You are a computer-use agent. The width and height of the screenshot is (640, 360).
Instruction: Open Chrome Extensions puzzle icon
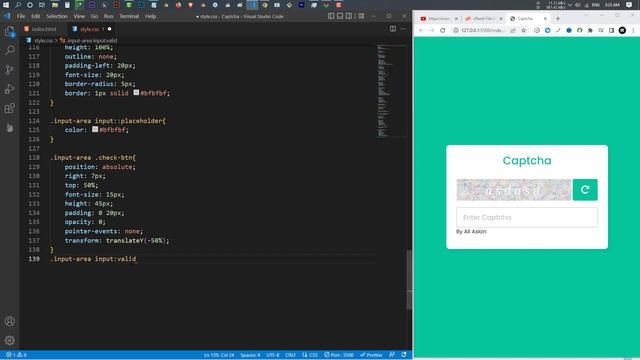pyautogui.click(x=590, y=31)
